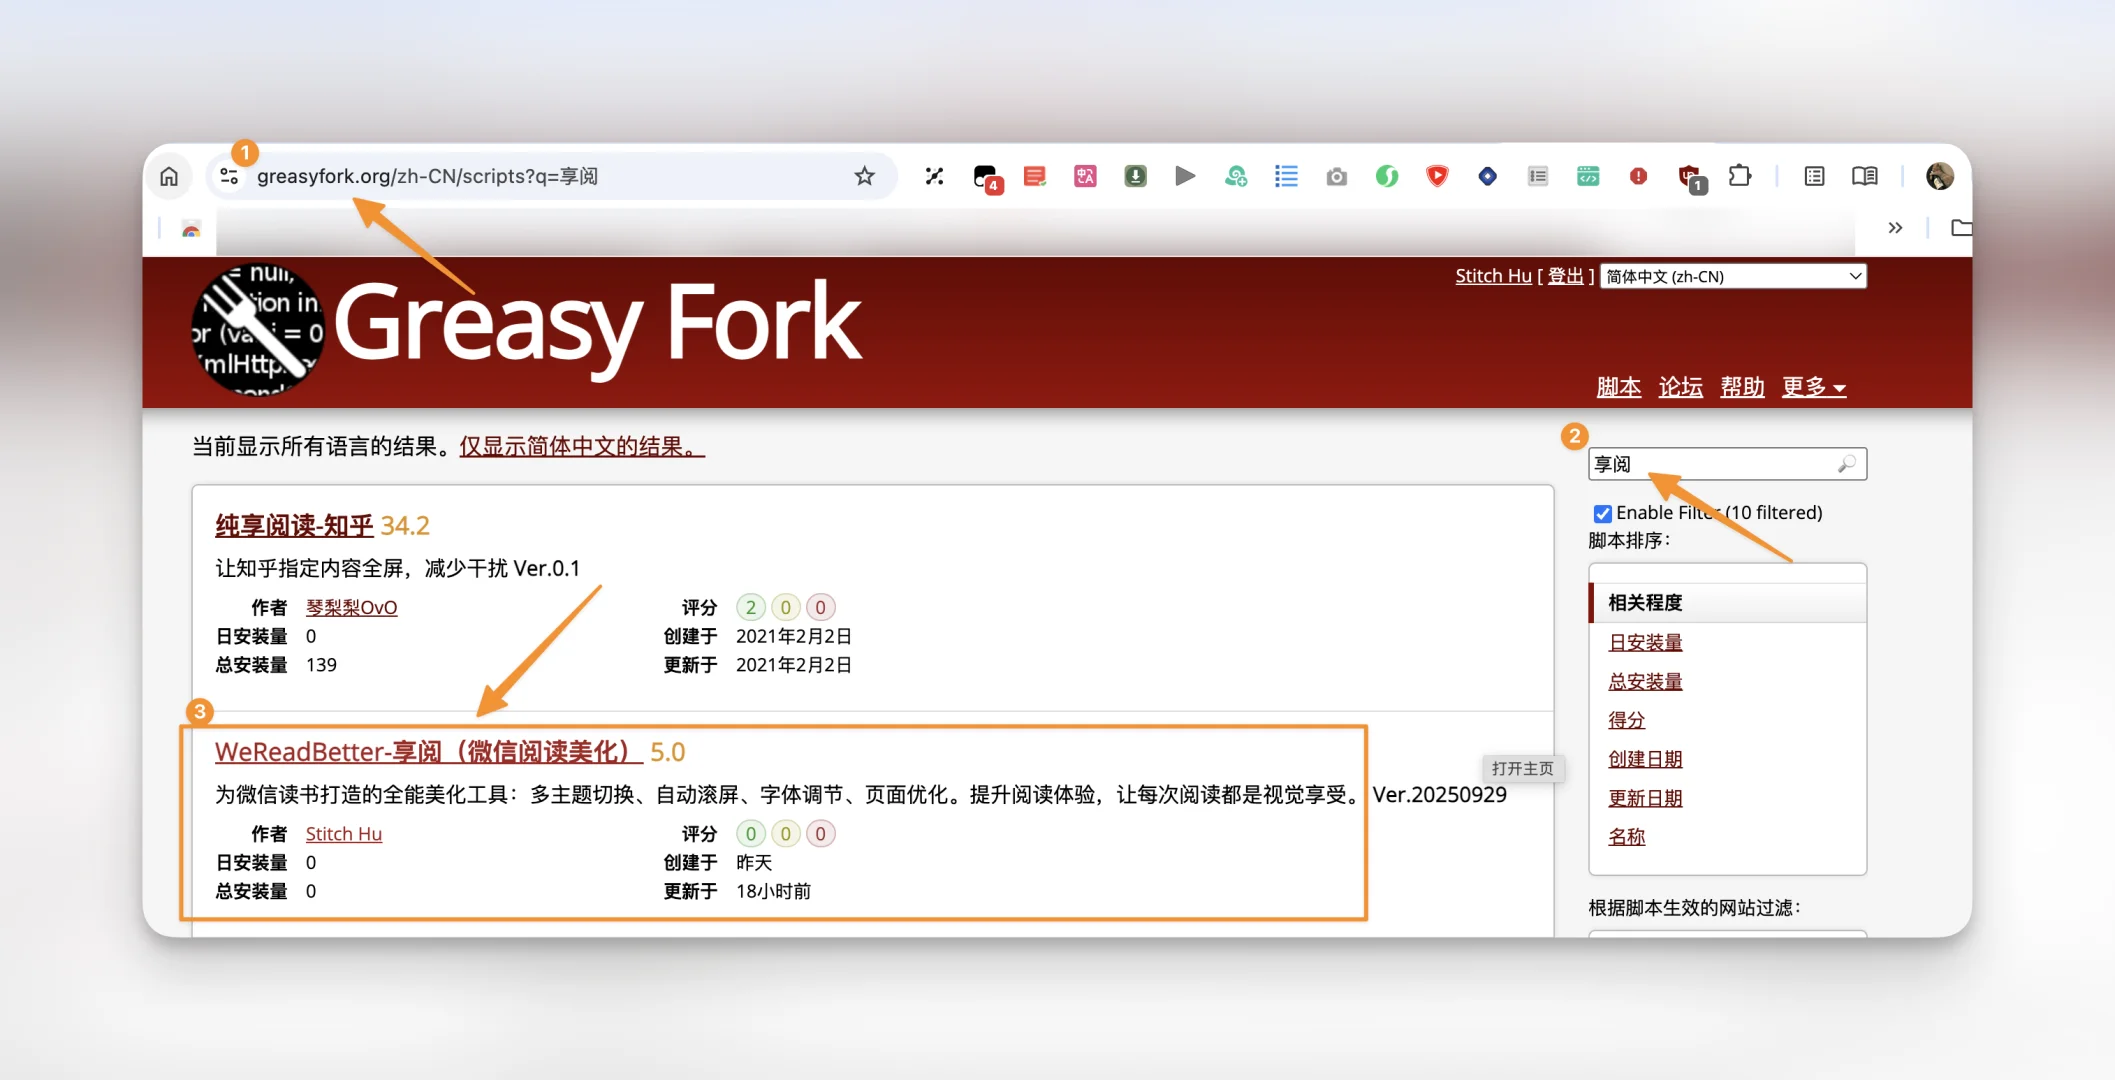Screen dimensions: 2115x1080
Task: Open the 脚本 menu item
Action: pos(1619,388)
